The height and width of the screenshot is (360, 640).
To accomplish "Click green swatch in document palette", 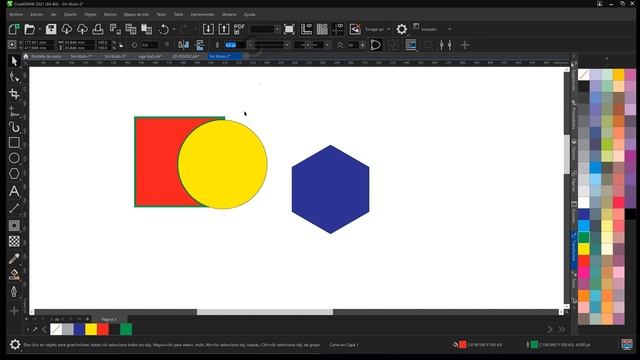I will click(126, 329).
